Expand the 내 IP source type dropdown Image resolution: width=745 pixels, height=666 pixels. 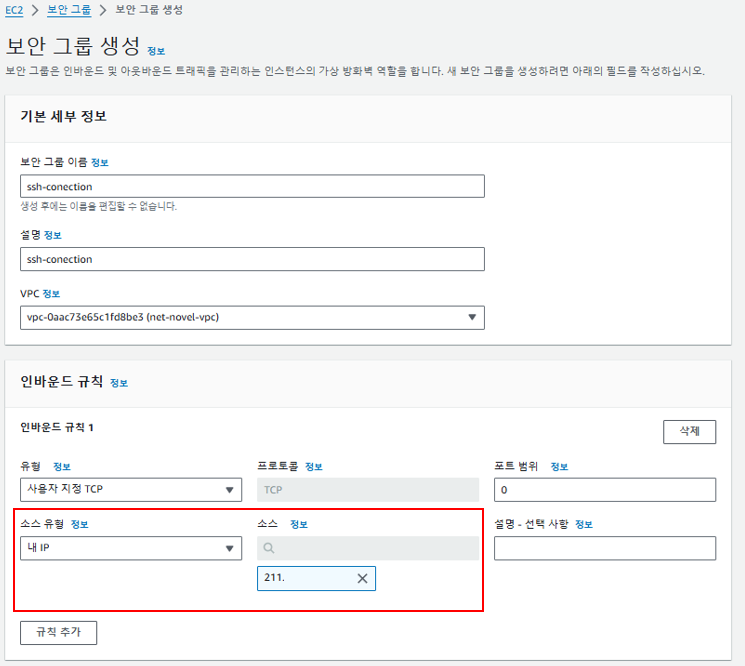point(131,548)
